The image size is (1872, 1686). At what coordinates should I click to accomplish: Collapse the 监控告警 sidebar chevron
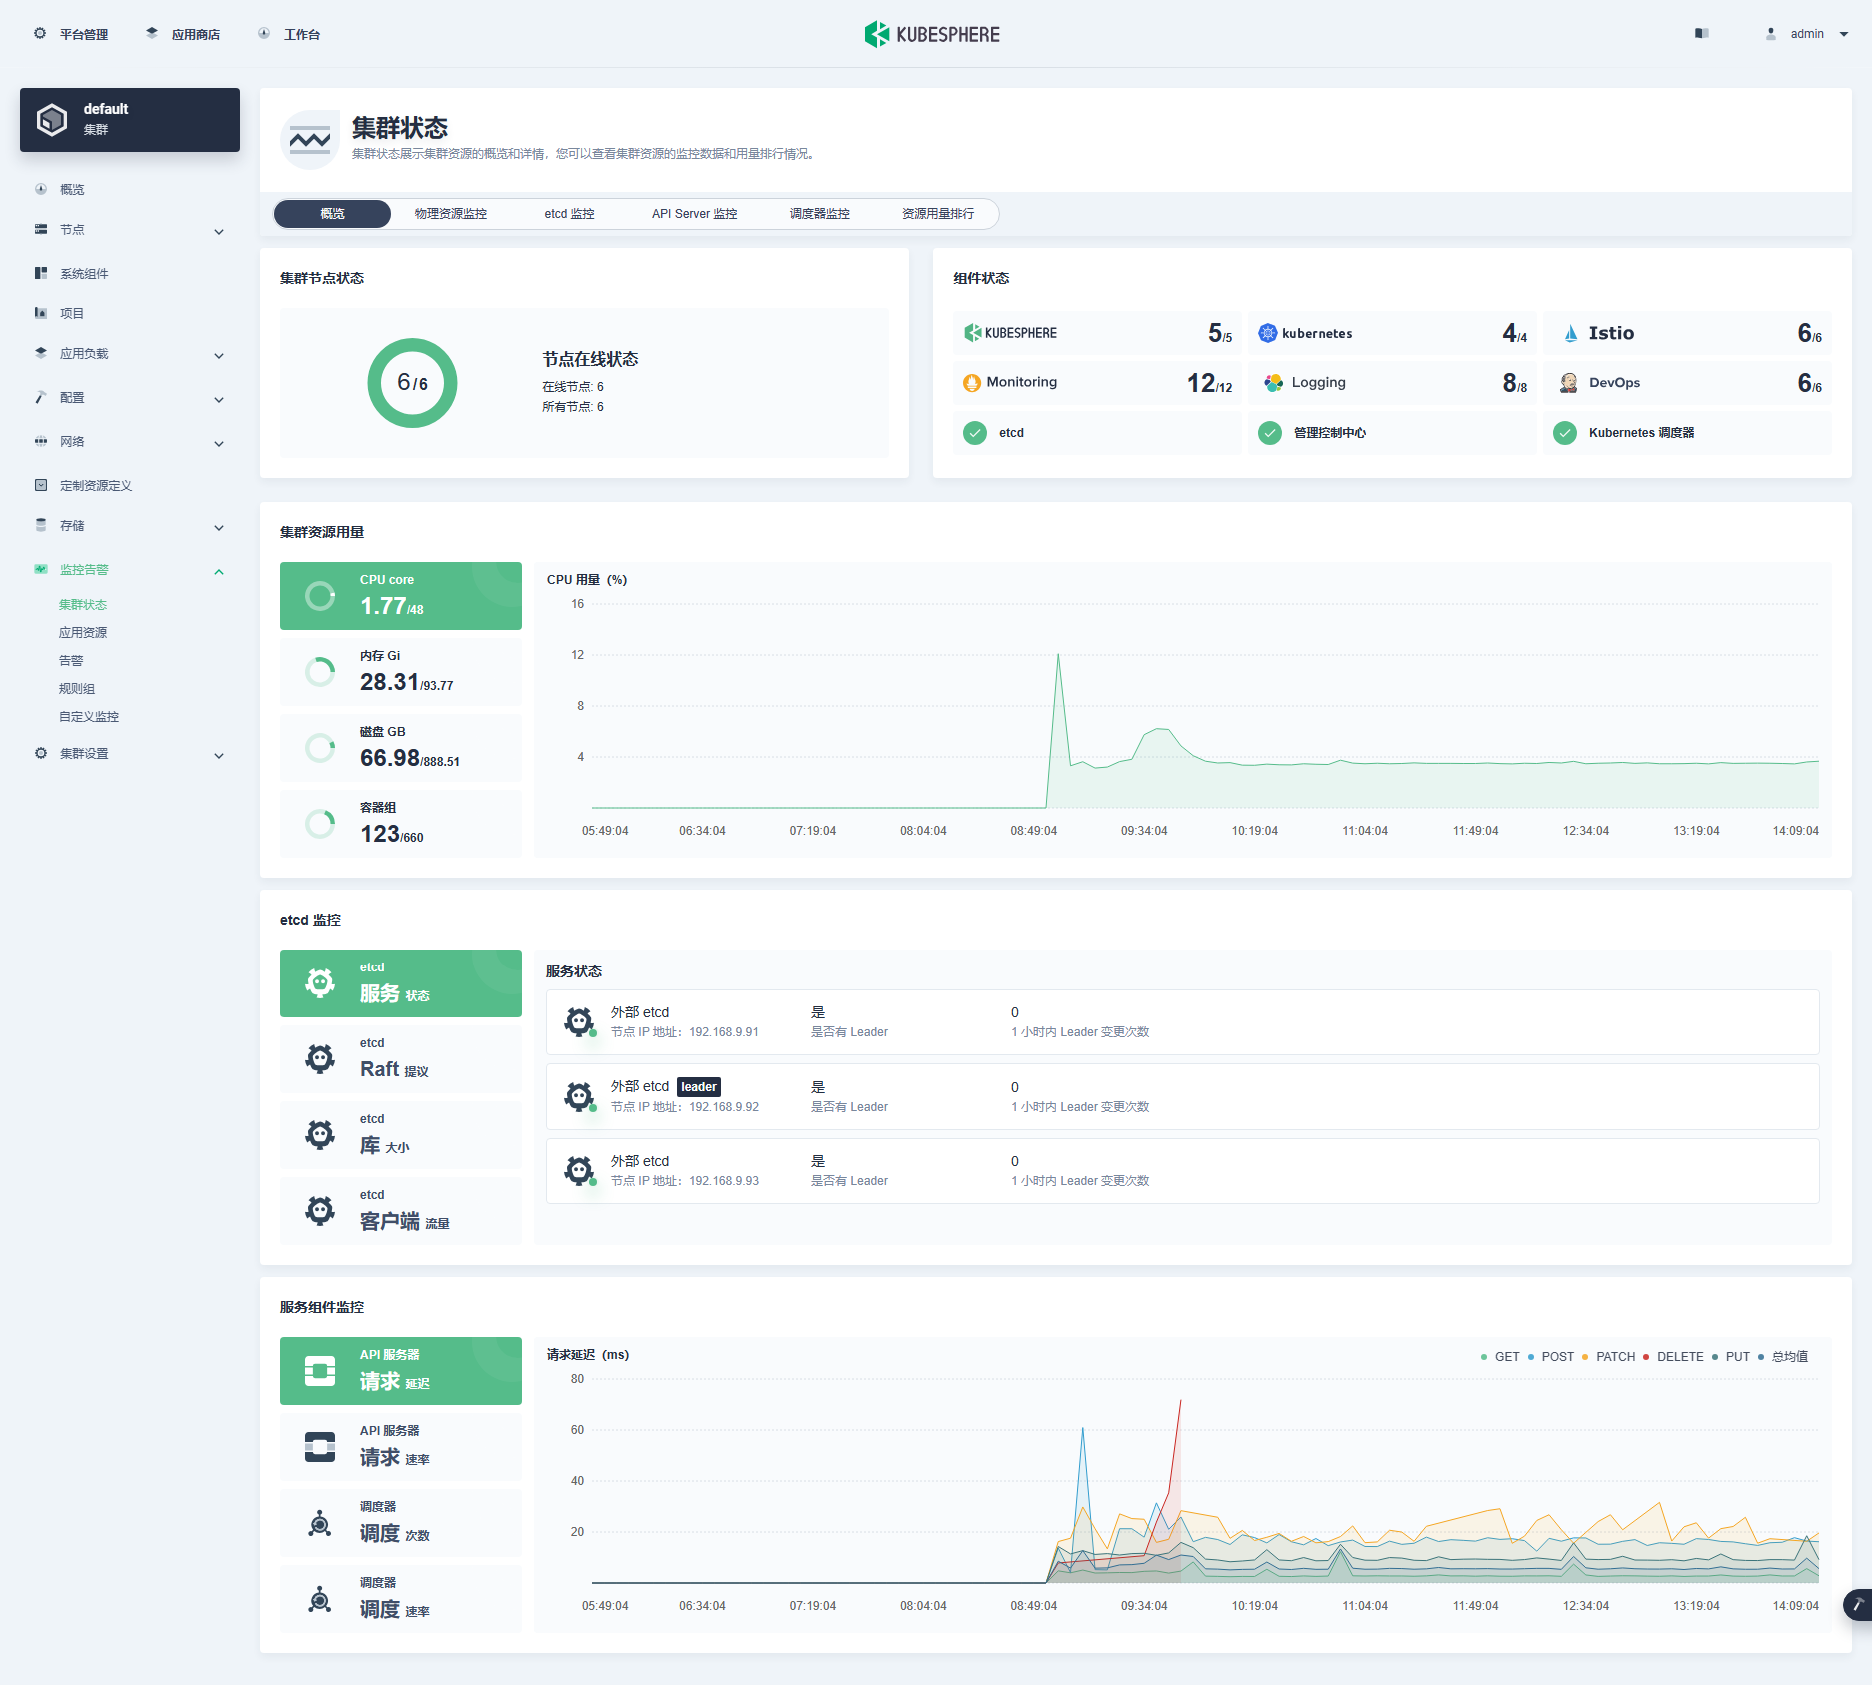tap(219, 571)
